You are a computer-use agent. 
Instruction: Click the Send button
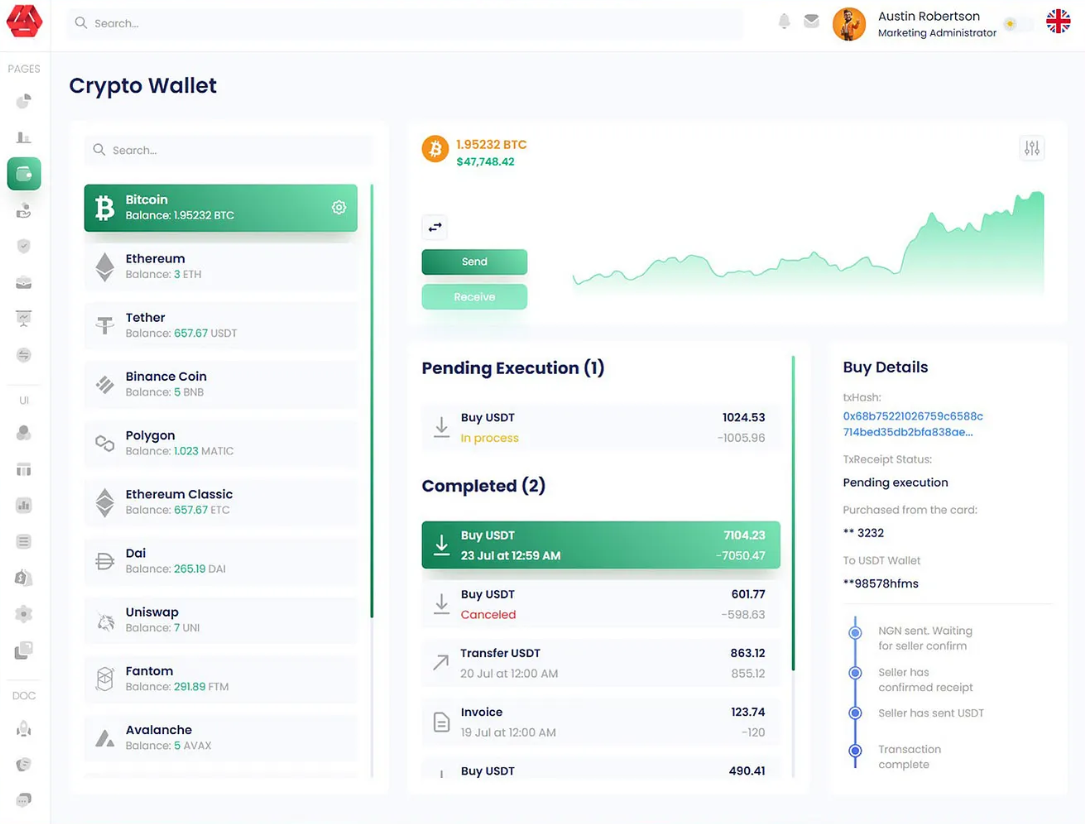pyautogui.click(x=475, y=262)
